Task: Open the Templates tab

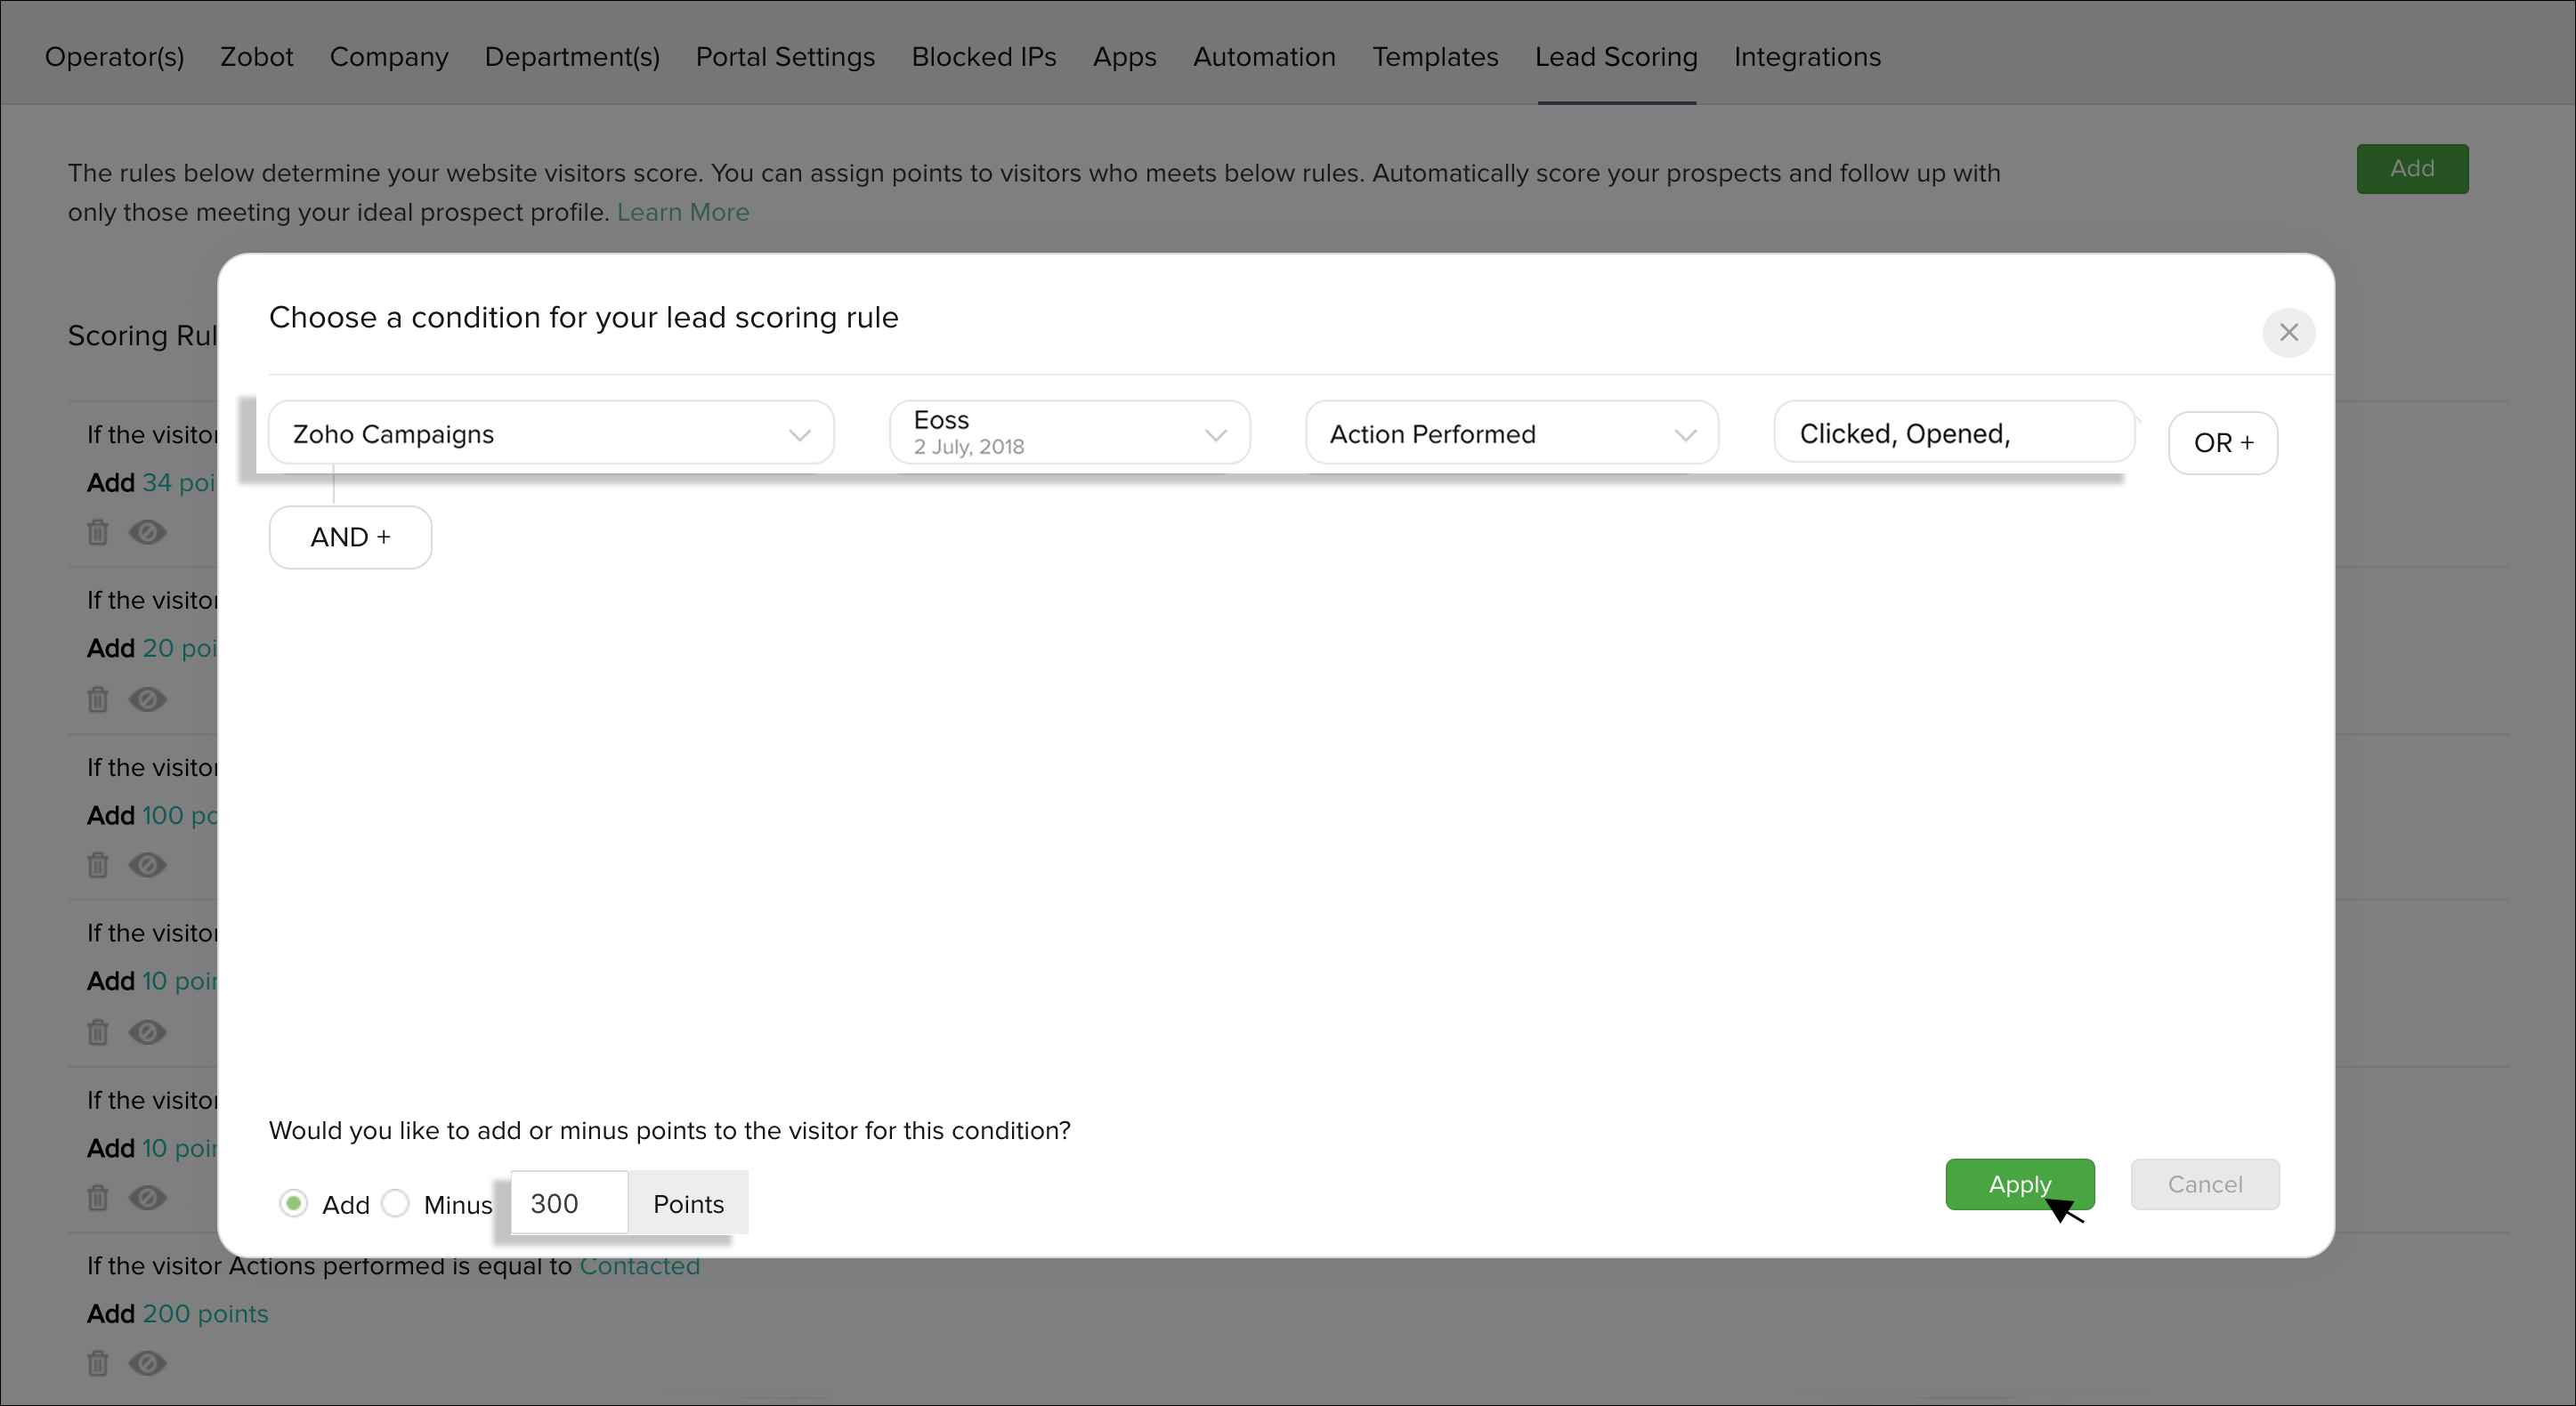Action: (1435, 57)
